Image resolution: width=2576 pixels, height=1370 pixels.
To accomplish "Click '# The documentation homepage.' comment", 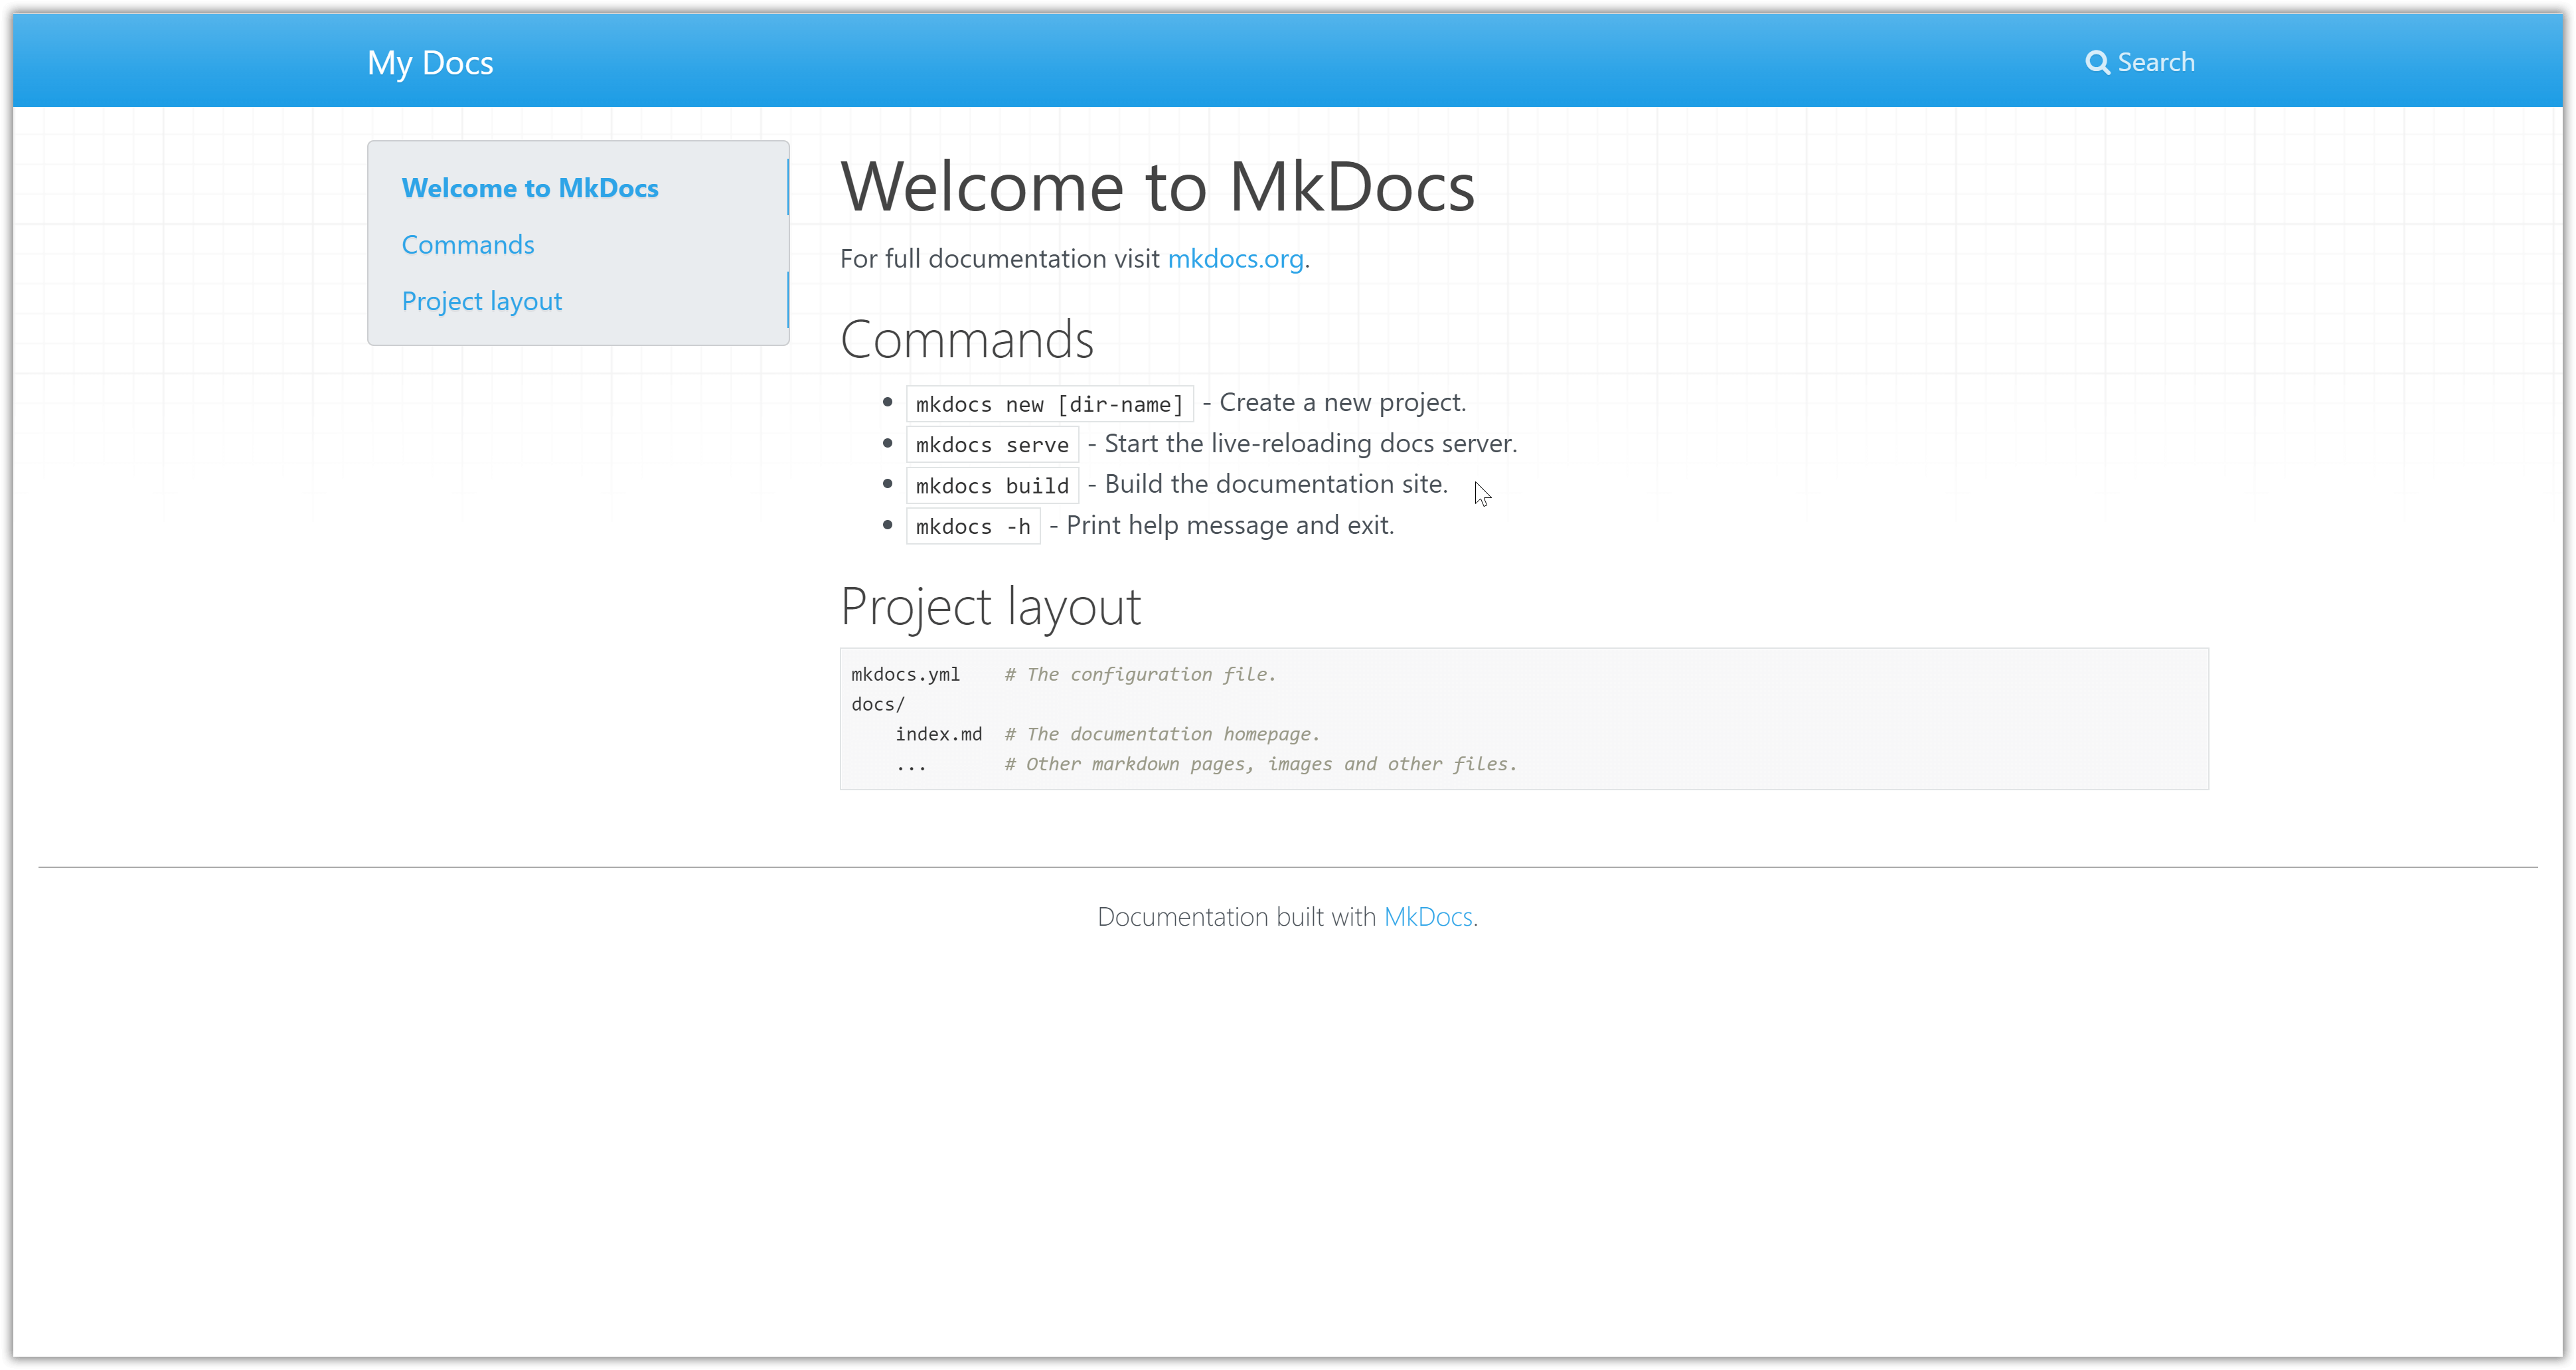I will tap(1162, 735).
